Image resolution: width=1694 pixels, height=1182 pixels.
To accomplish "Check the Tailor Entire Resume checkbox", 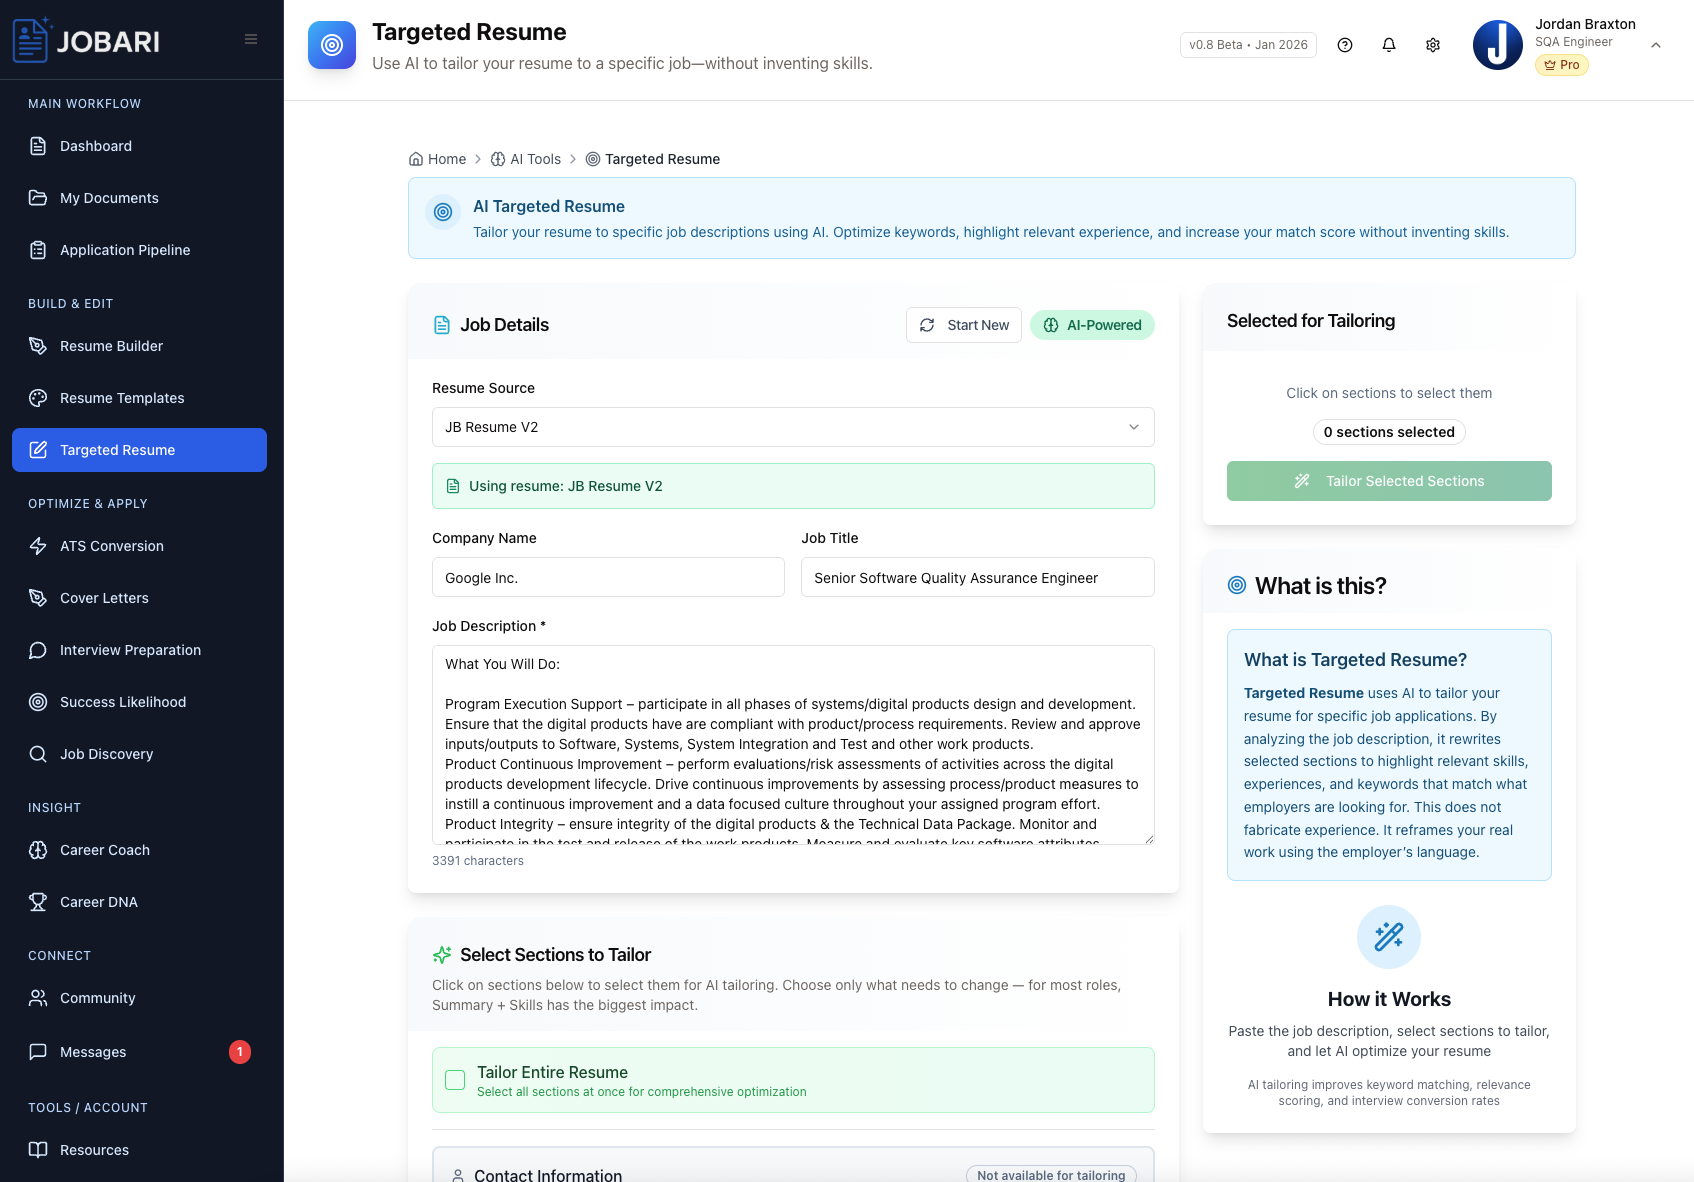I will pos(455,1080).
